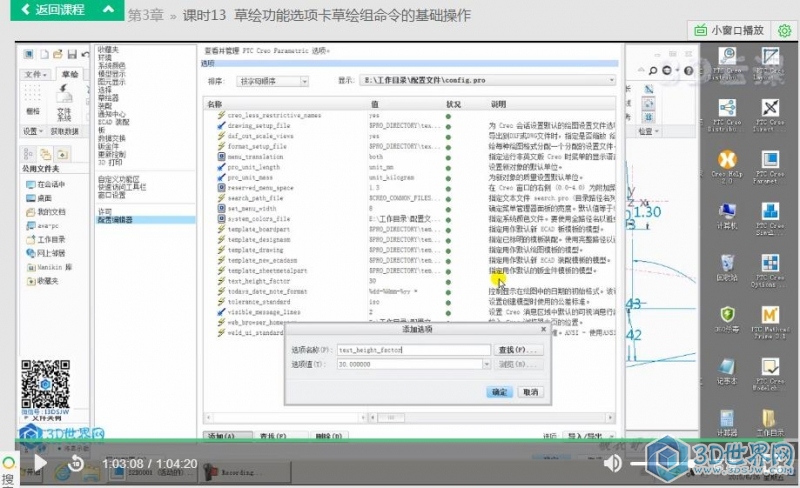Click the model tree tab icon
Viewport: 800px width, 488px height.
[x=28, y=154]
